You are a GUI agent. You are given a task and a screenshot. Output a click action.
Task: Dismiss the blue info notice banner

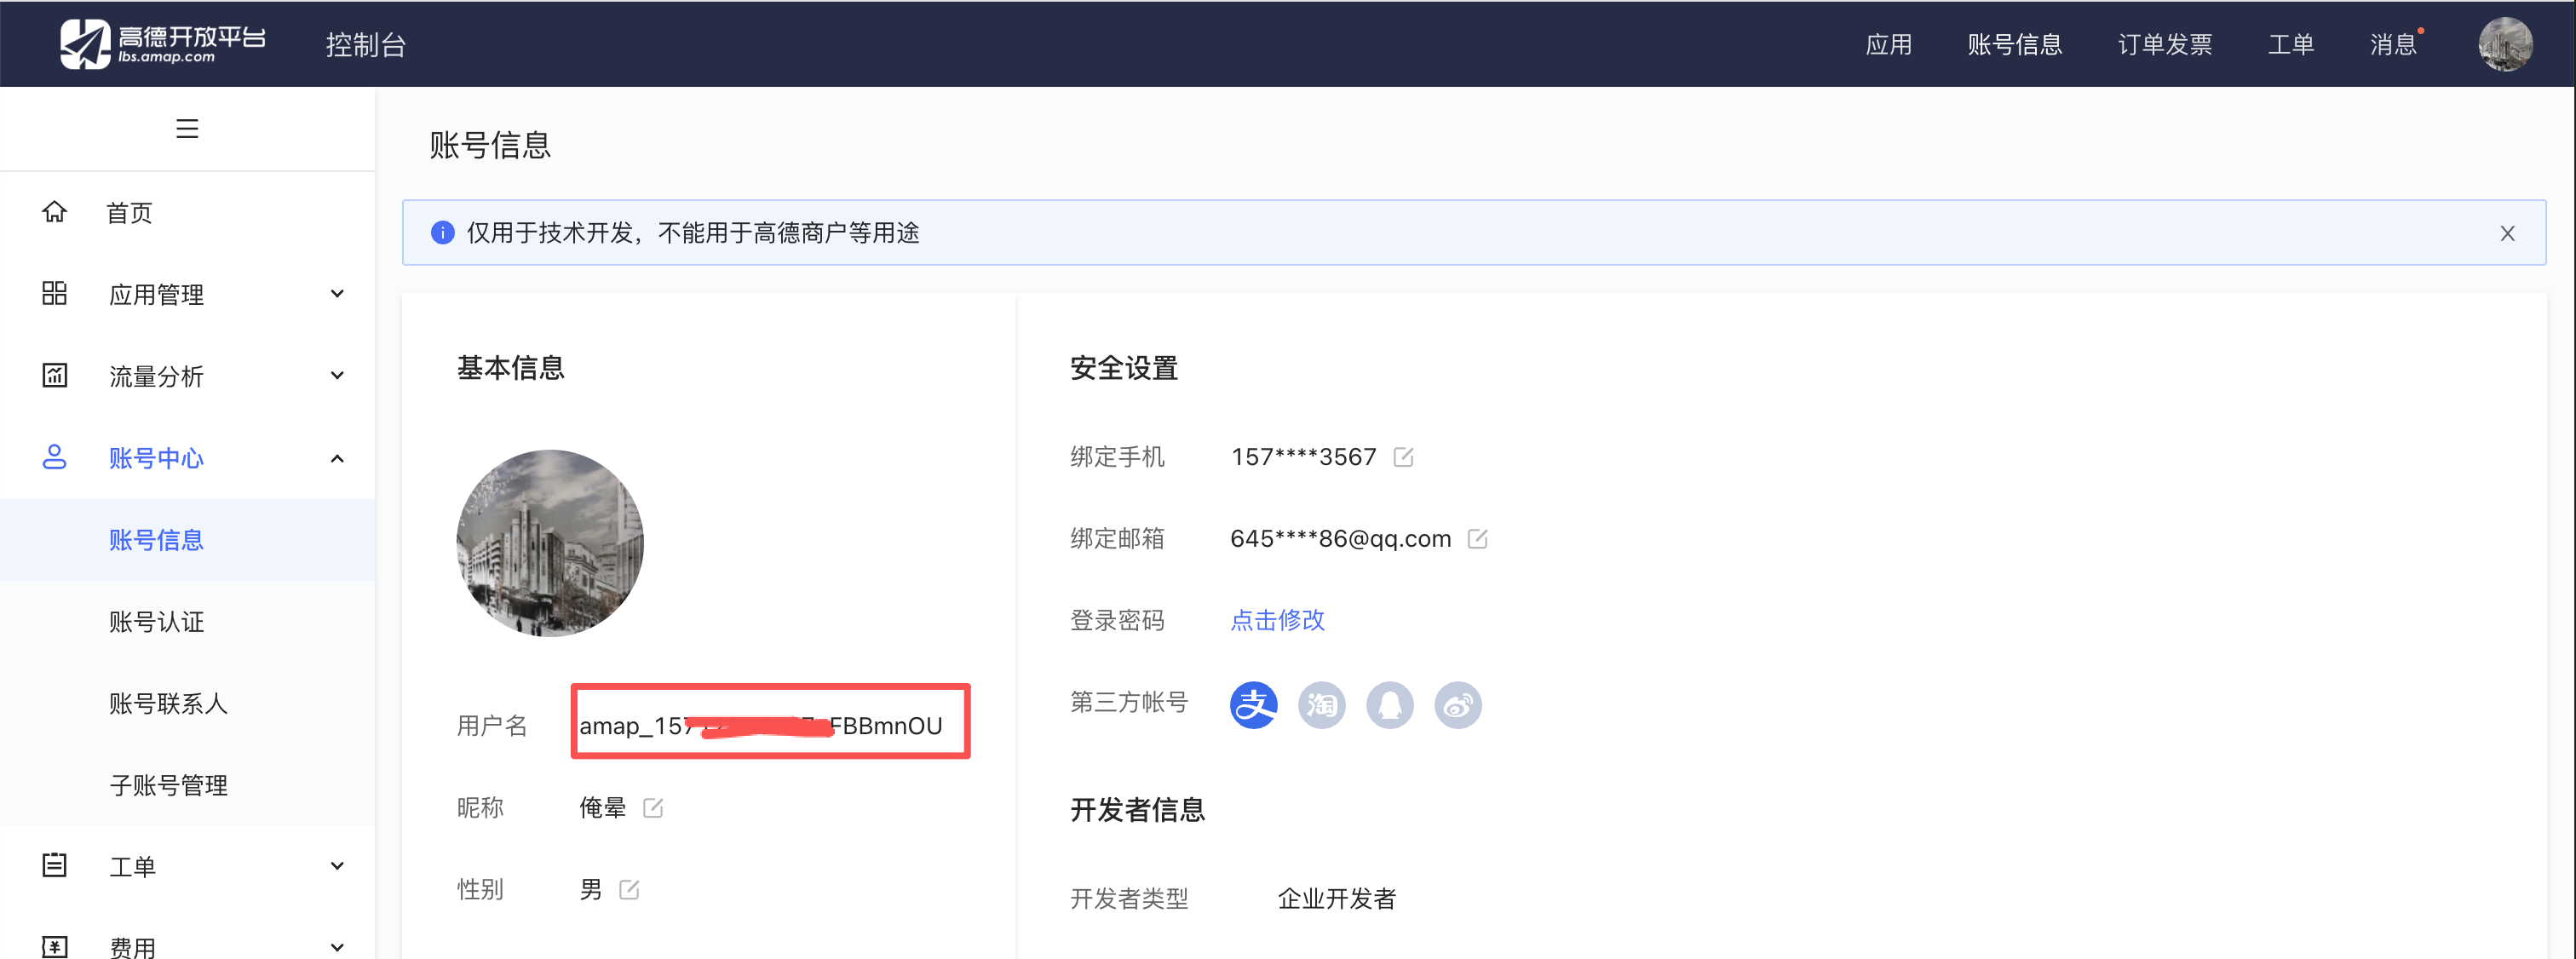pyautogui.click(x=2507, y=233)
